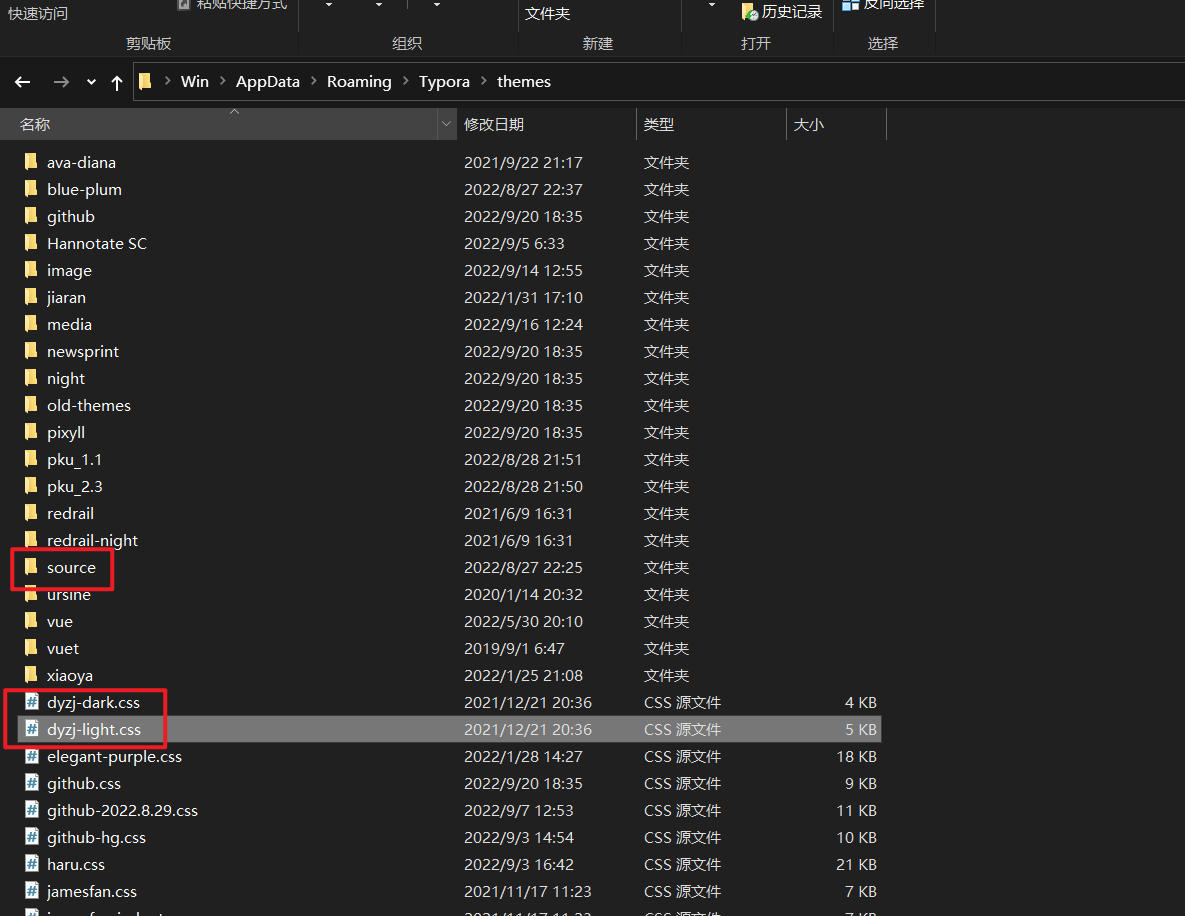
Task: Navigate to the AppData breadcrumb segment
Action: tap(268, 82)
